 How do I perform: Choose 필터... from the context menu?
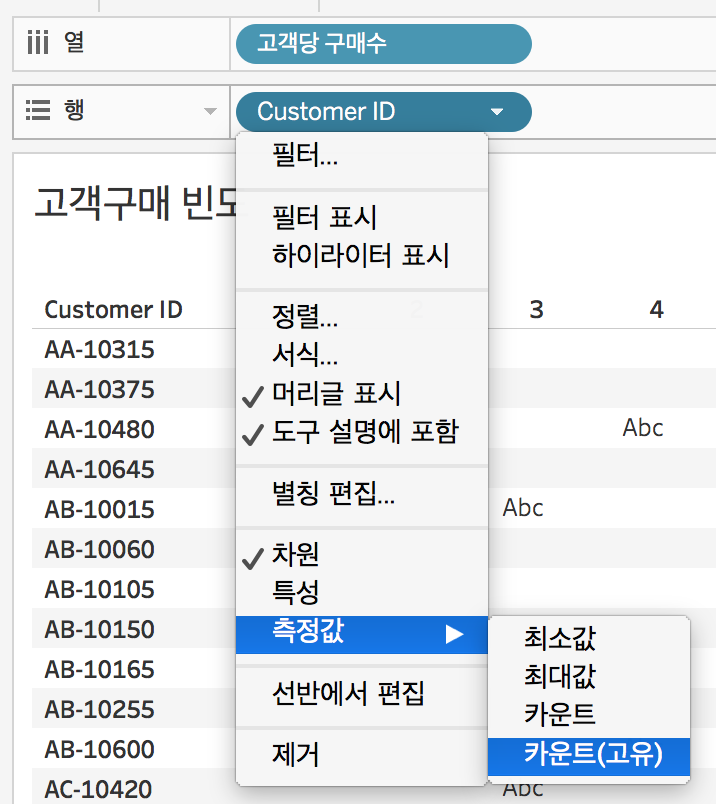coord(362,155)
